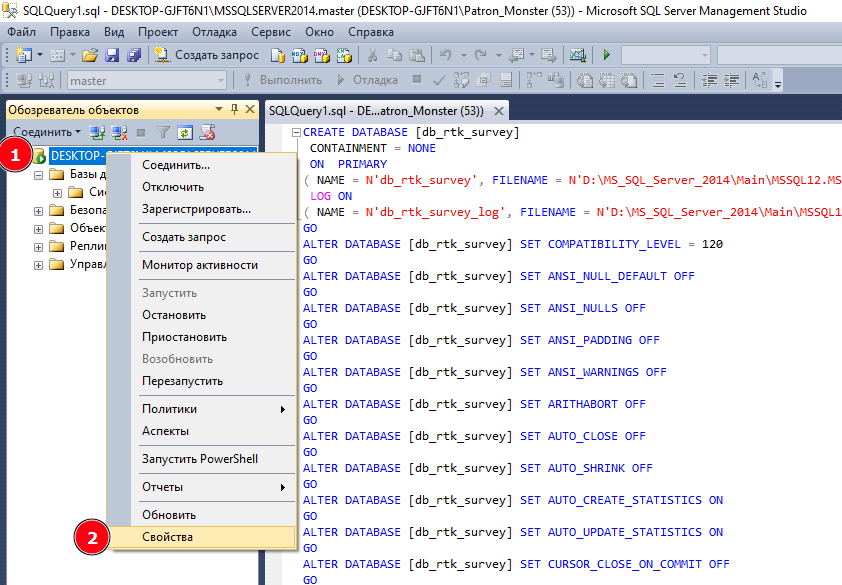This screenshot has height=585, width=842.
Task: Click the Refresh icon in Object Explorer toolbar
Action: (185, 132)
